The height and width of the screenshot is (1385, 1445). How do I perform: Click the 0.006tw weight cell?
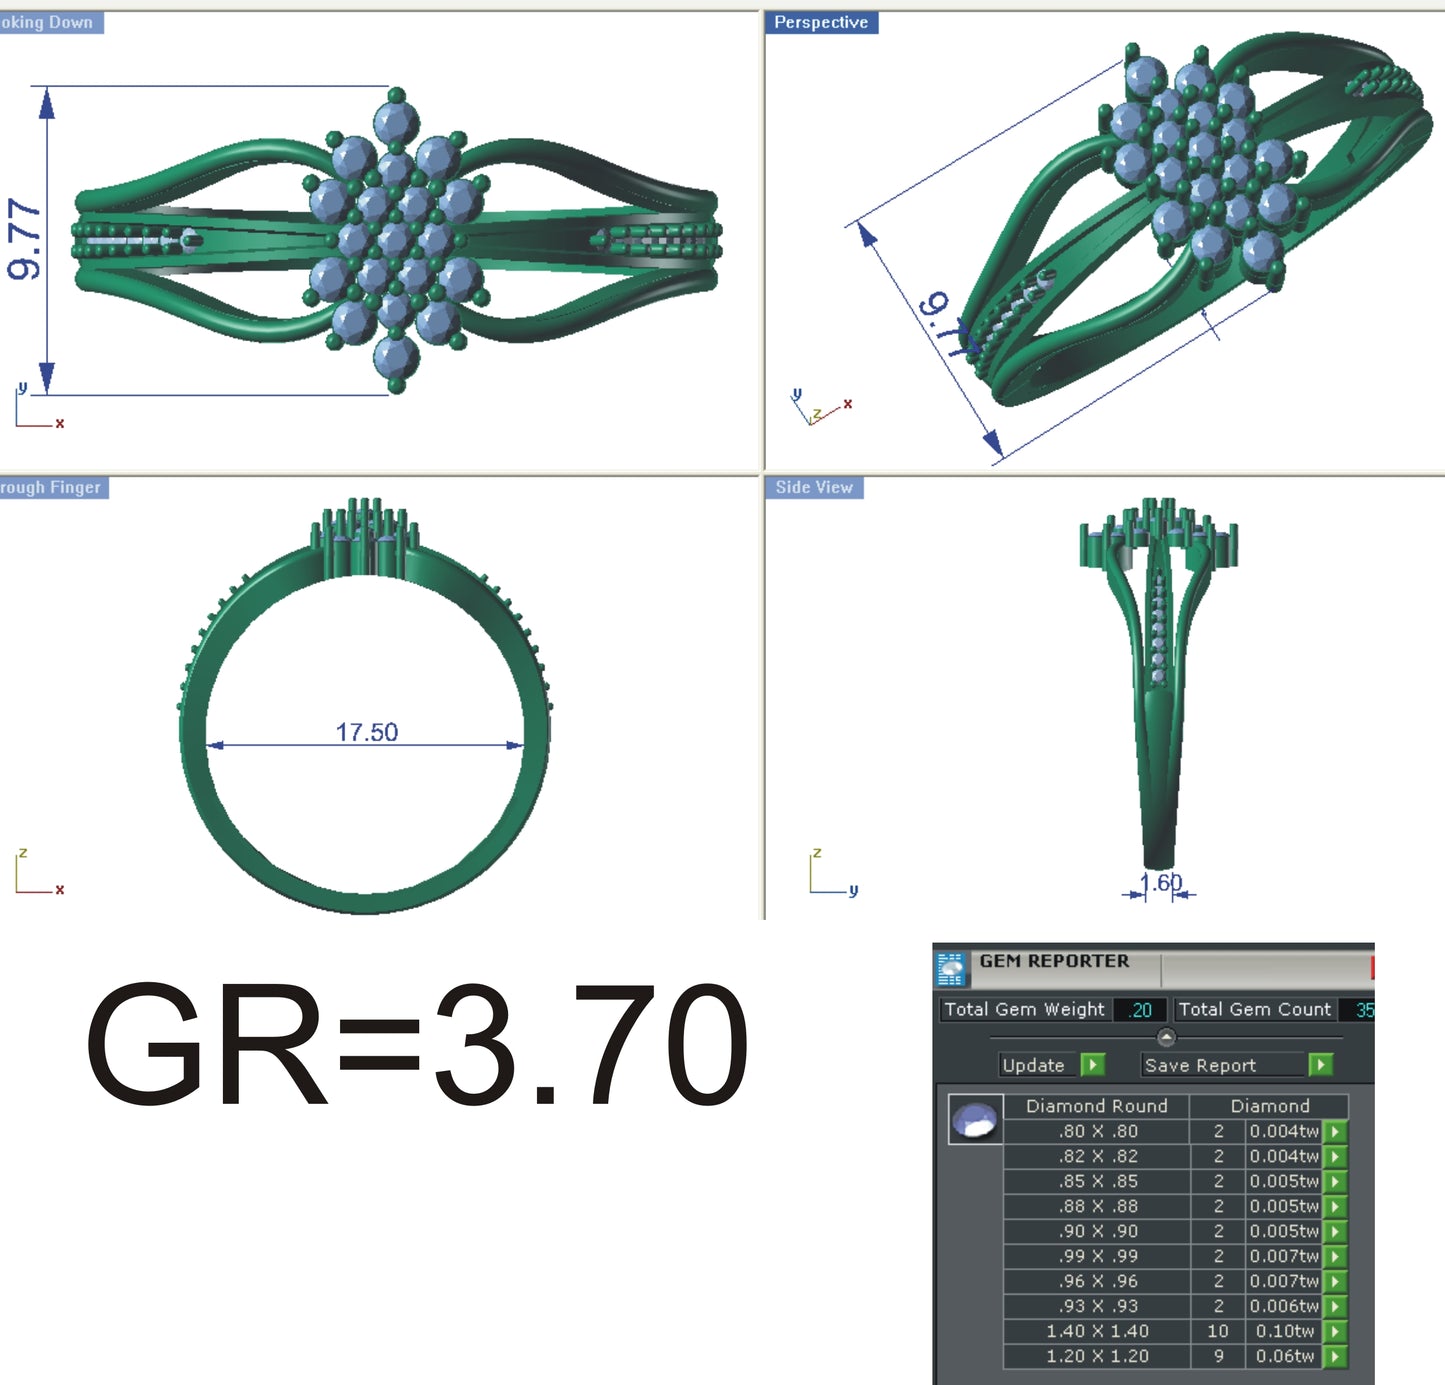click(x=1284, y=1306)
